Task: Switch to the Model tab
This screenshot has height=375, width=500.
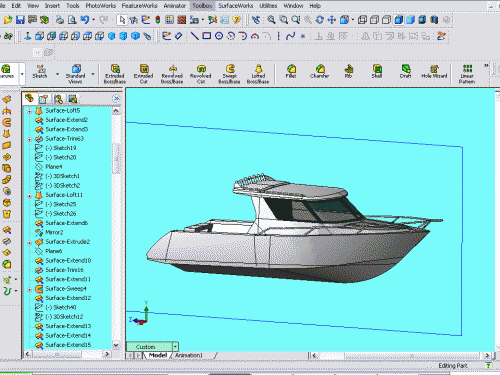Action: 158,355
